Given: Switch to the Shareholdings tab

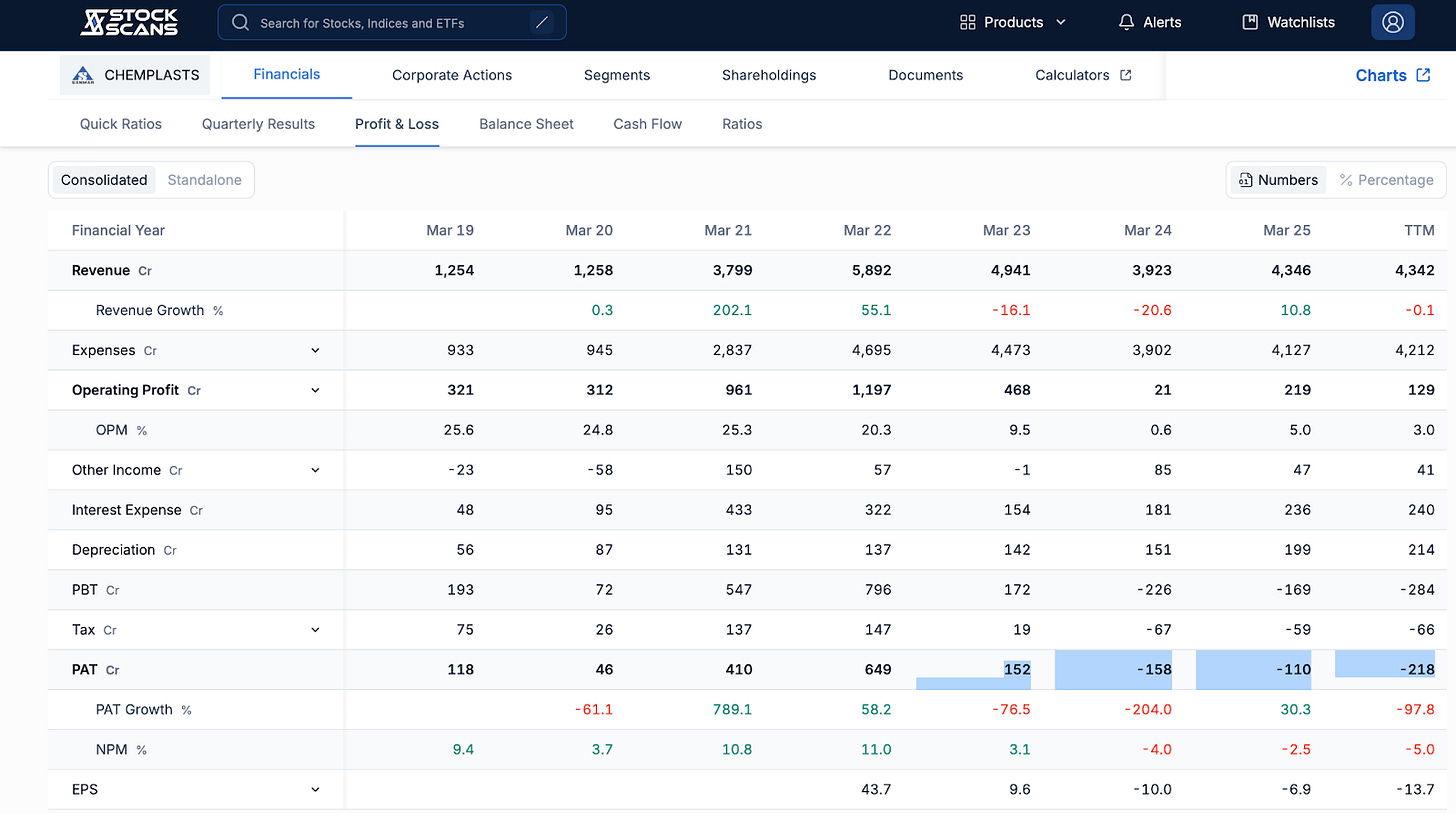Looking at the screenshot, I should (769, 75).
